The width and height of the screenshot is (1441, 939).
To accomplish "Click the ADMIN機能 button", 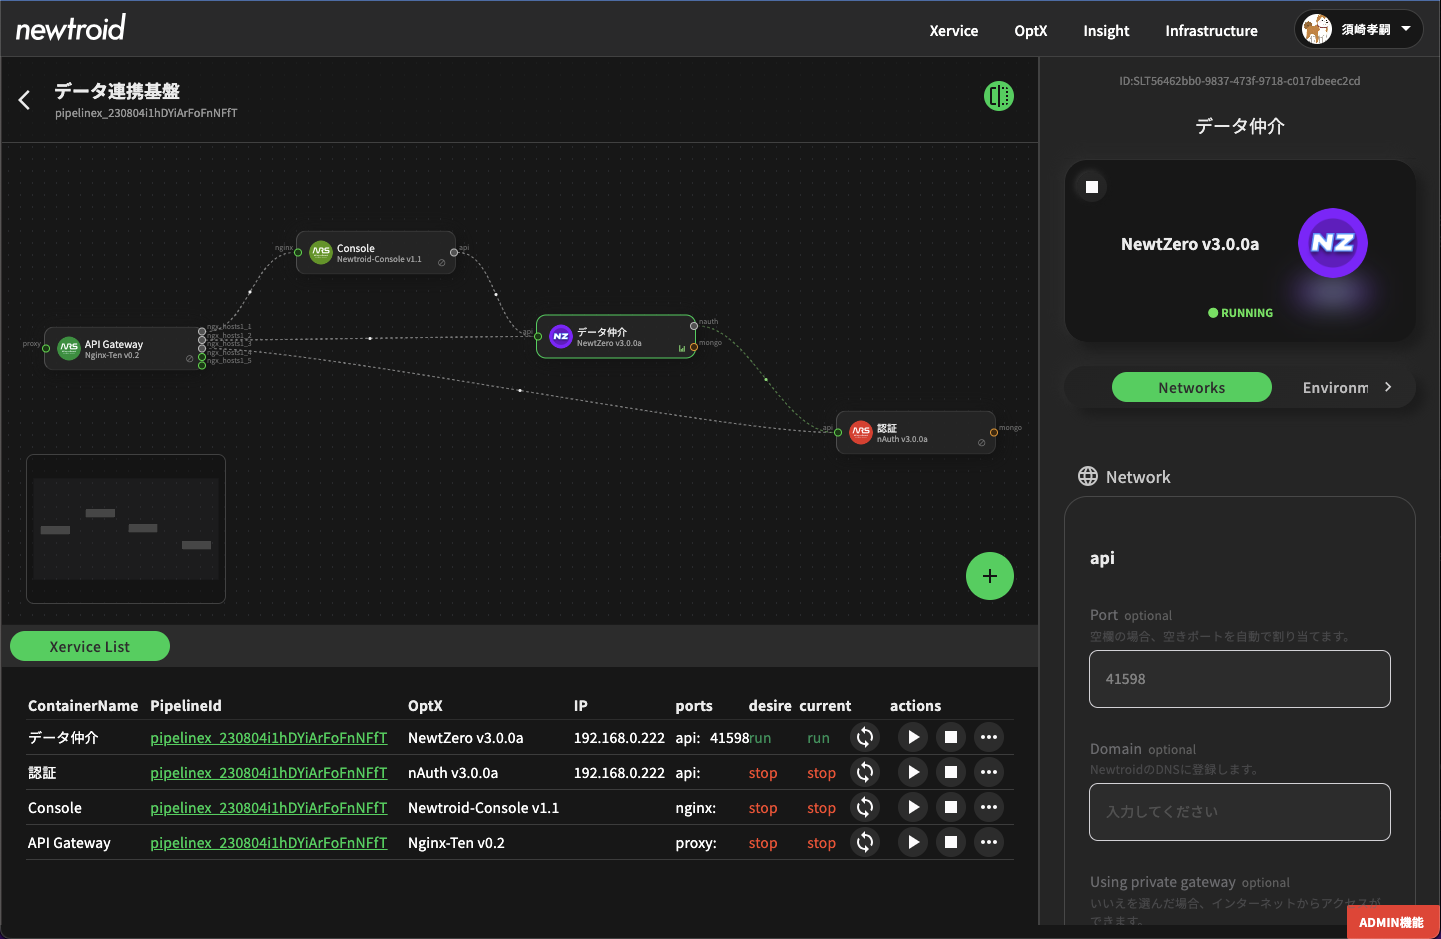I will click(x=1391, y=922).
